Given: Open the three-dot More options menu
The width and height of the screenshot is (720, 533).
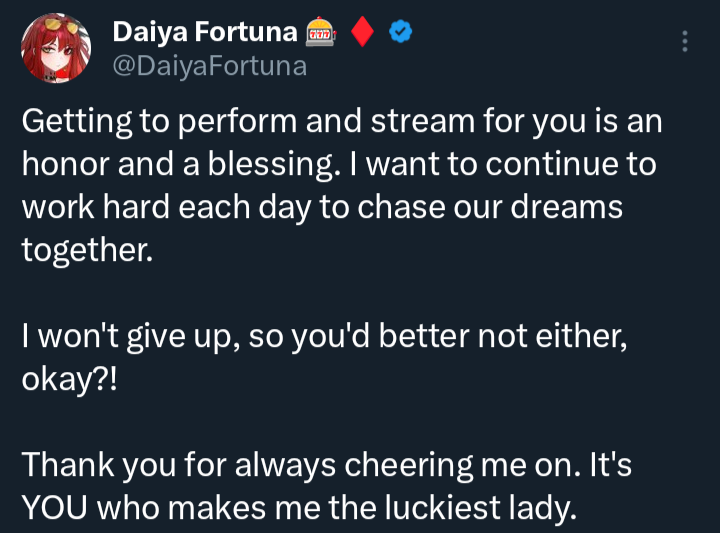Looking at the screenshot, I should click(x=684, y=41).
